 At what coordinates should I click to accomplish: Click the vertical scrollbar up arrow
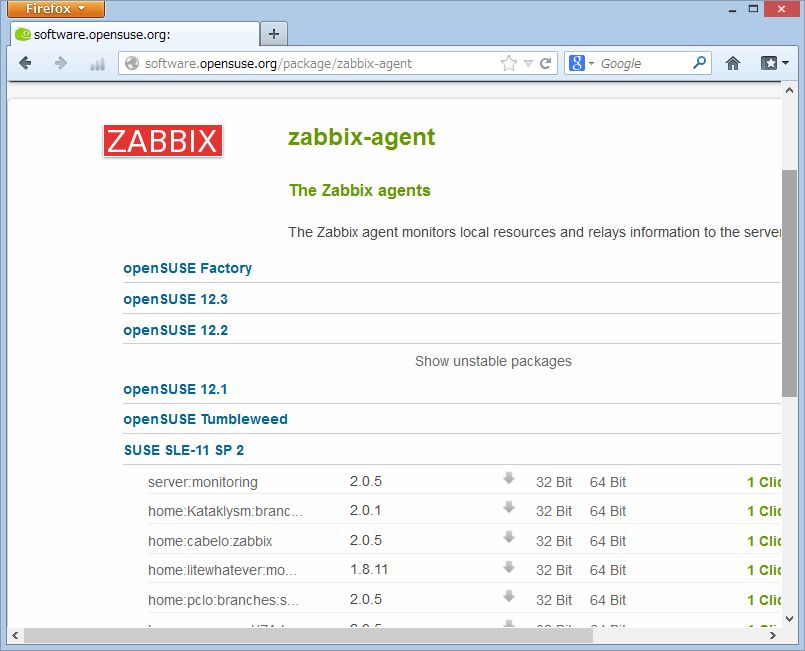[x=789, y=90]
